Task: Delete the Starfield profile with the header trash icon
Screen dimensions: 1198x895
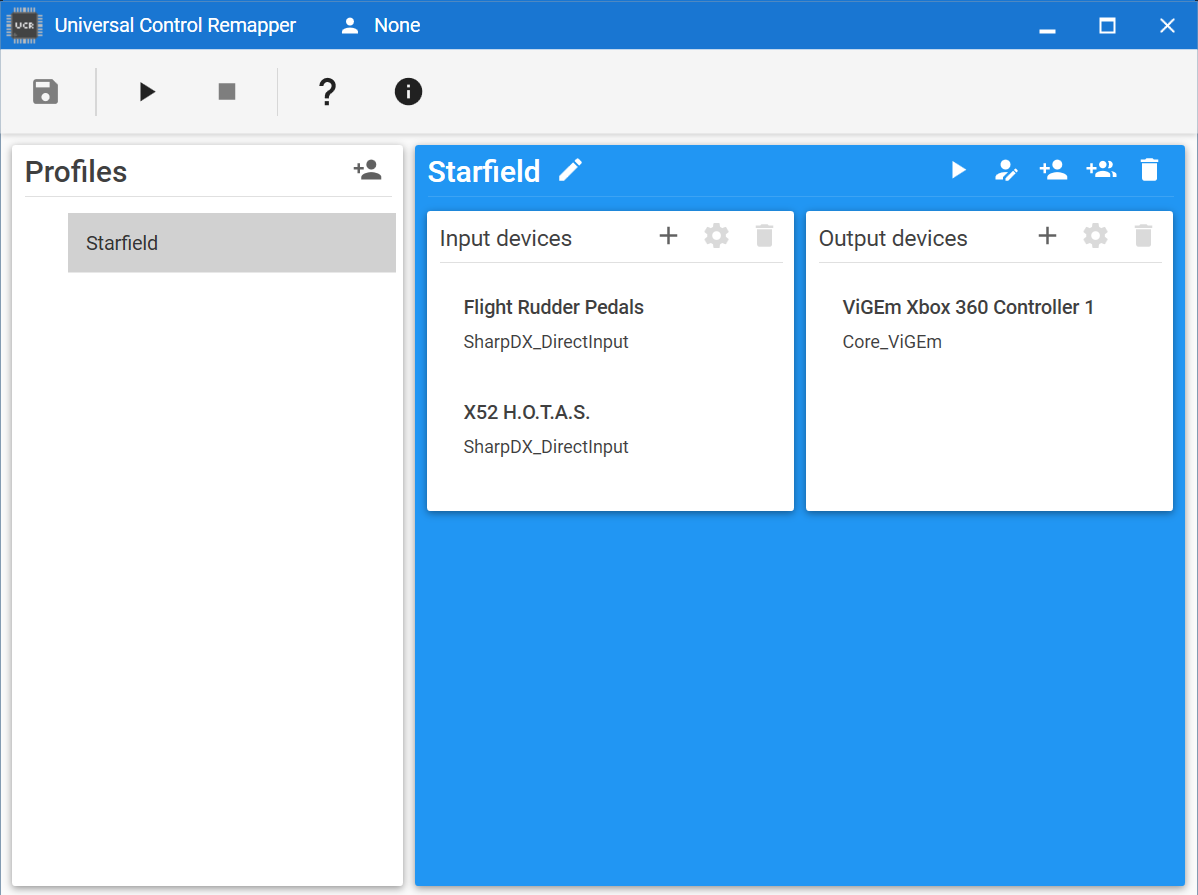Action: [1149, 170]
